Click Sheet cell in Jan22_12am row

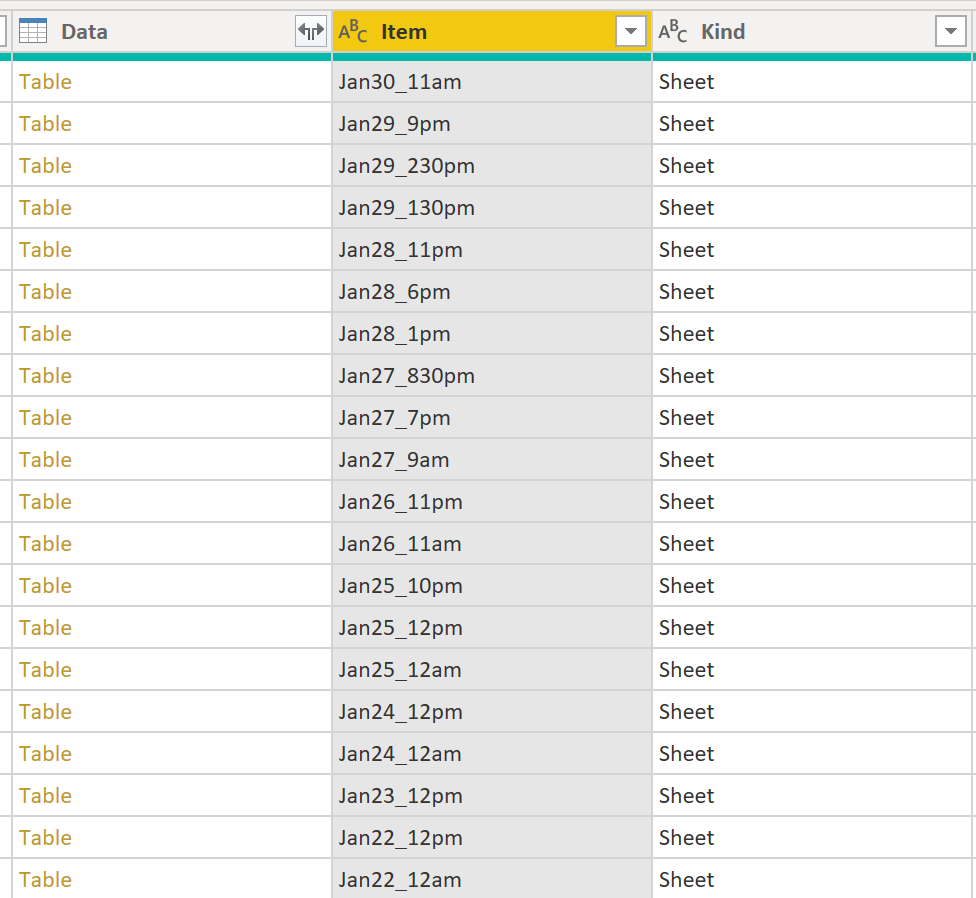tap(812, 879)
